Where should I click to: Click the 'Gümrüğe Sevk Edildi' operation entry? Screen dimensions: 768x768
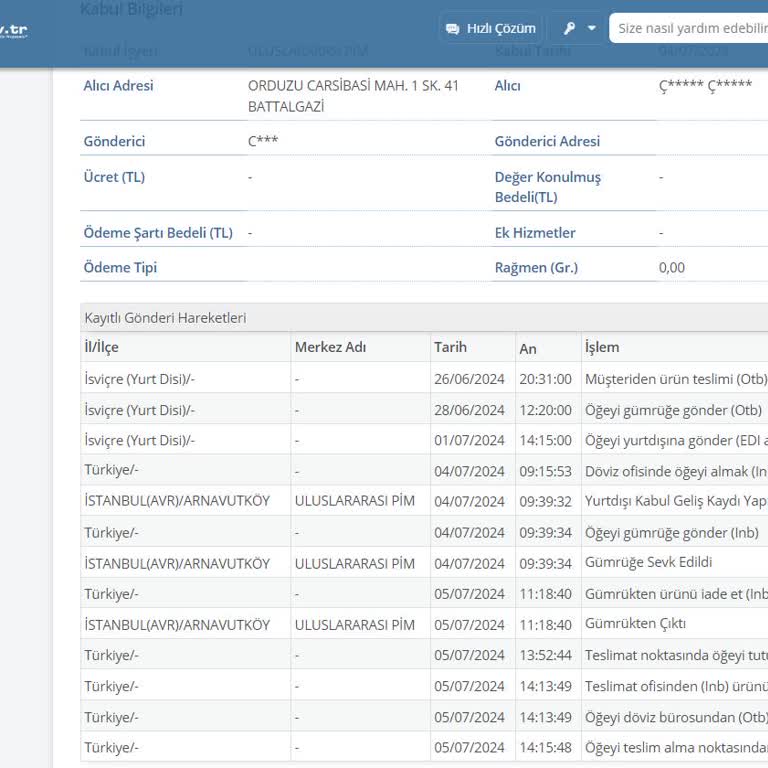pyautogui.click(x=648, y=563)
